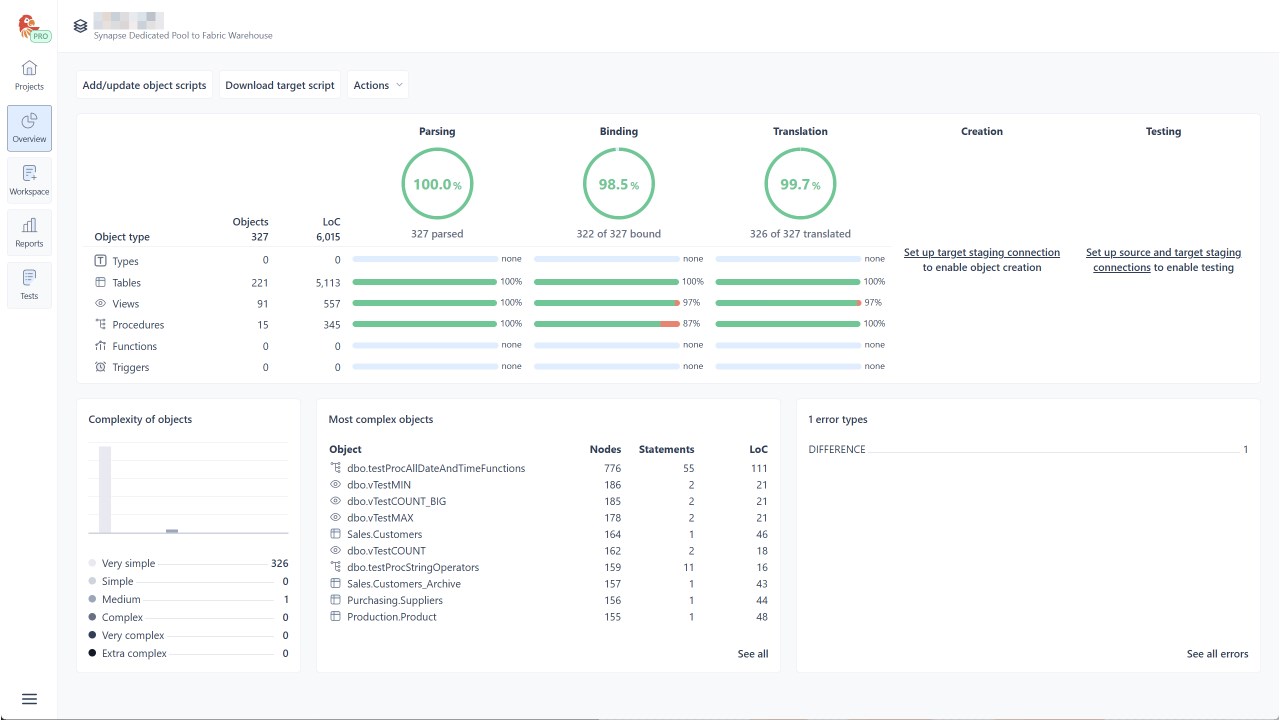Click Download target script button

click(280, 85)
